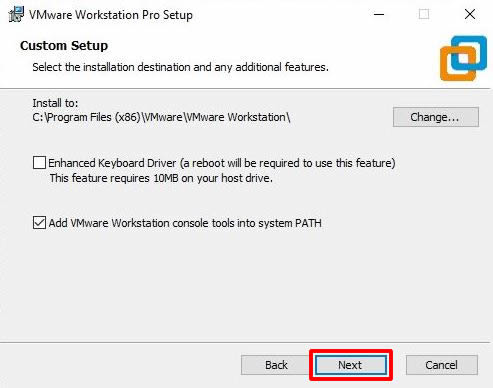Cancel the VMware Workstation setup

pyautogui.click(x=441, y=365)
